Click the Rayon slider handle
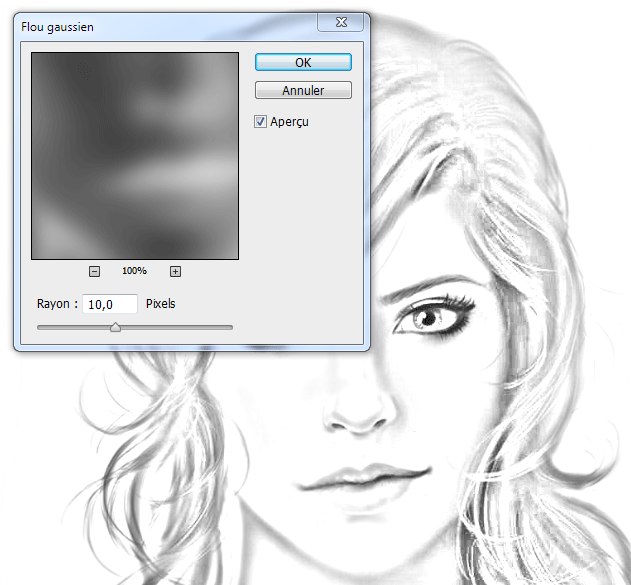The image size is (631, 585). 115,327
